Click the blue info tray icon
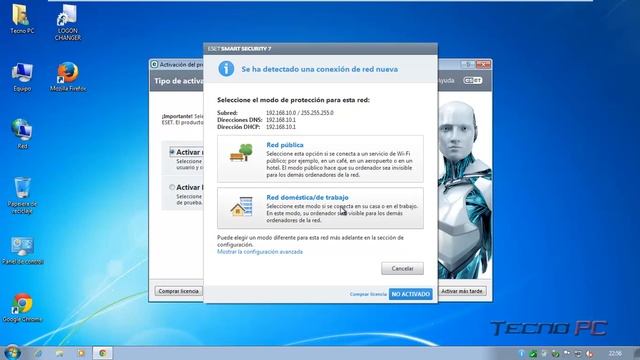 522,354
